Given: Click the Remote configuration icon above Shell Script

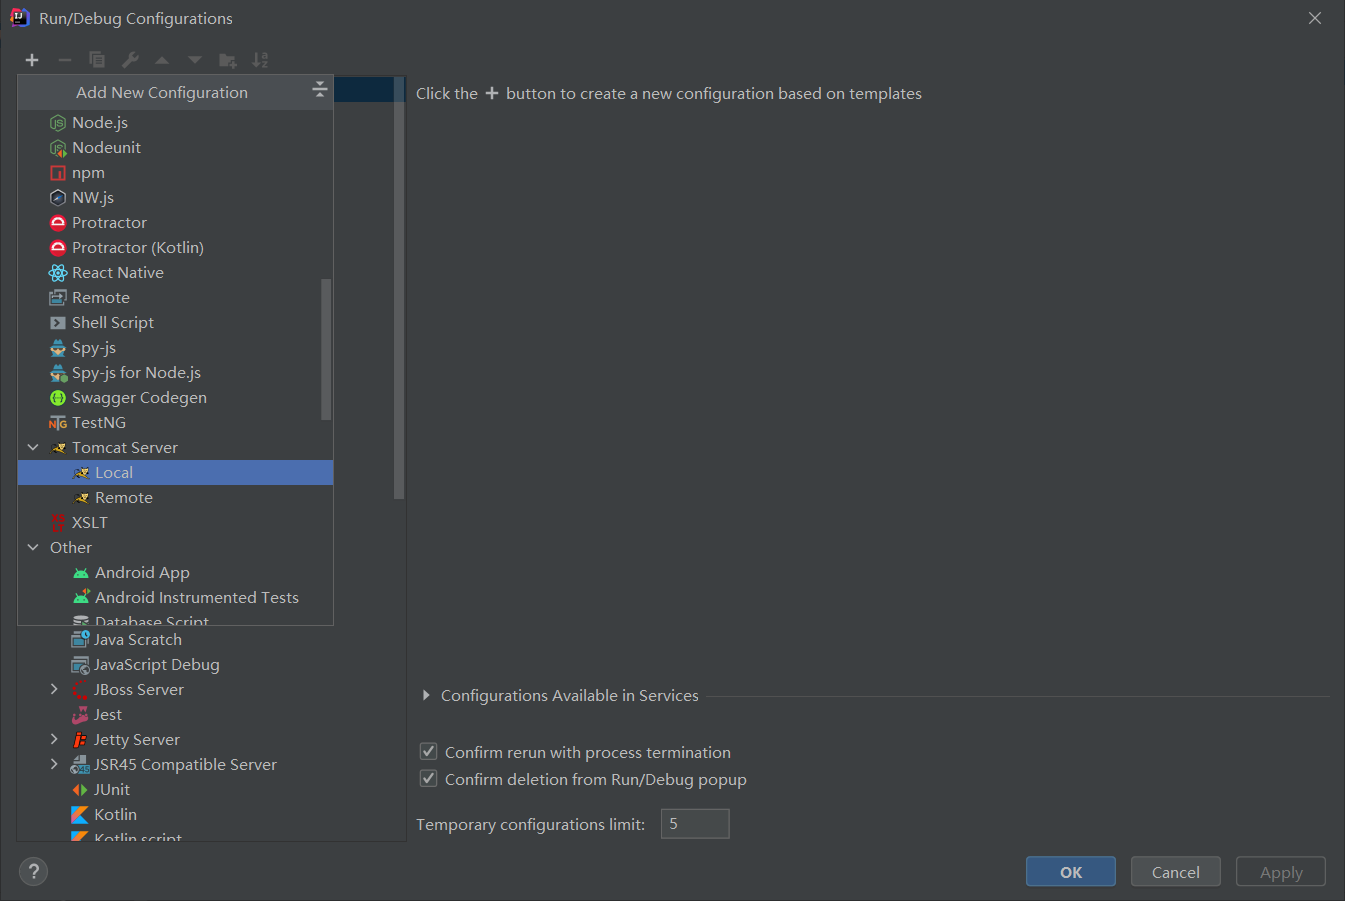Looking at the screenshot, I should pyautogui.click(x=58, y=298).
